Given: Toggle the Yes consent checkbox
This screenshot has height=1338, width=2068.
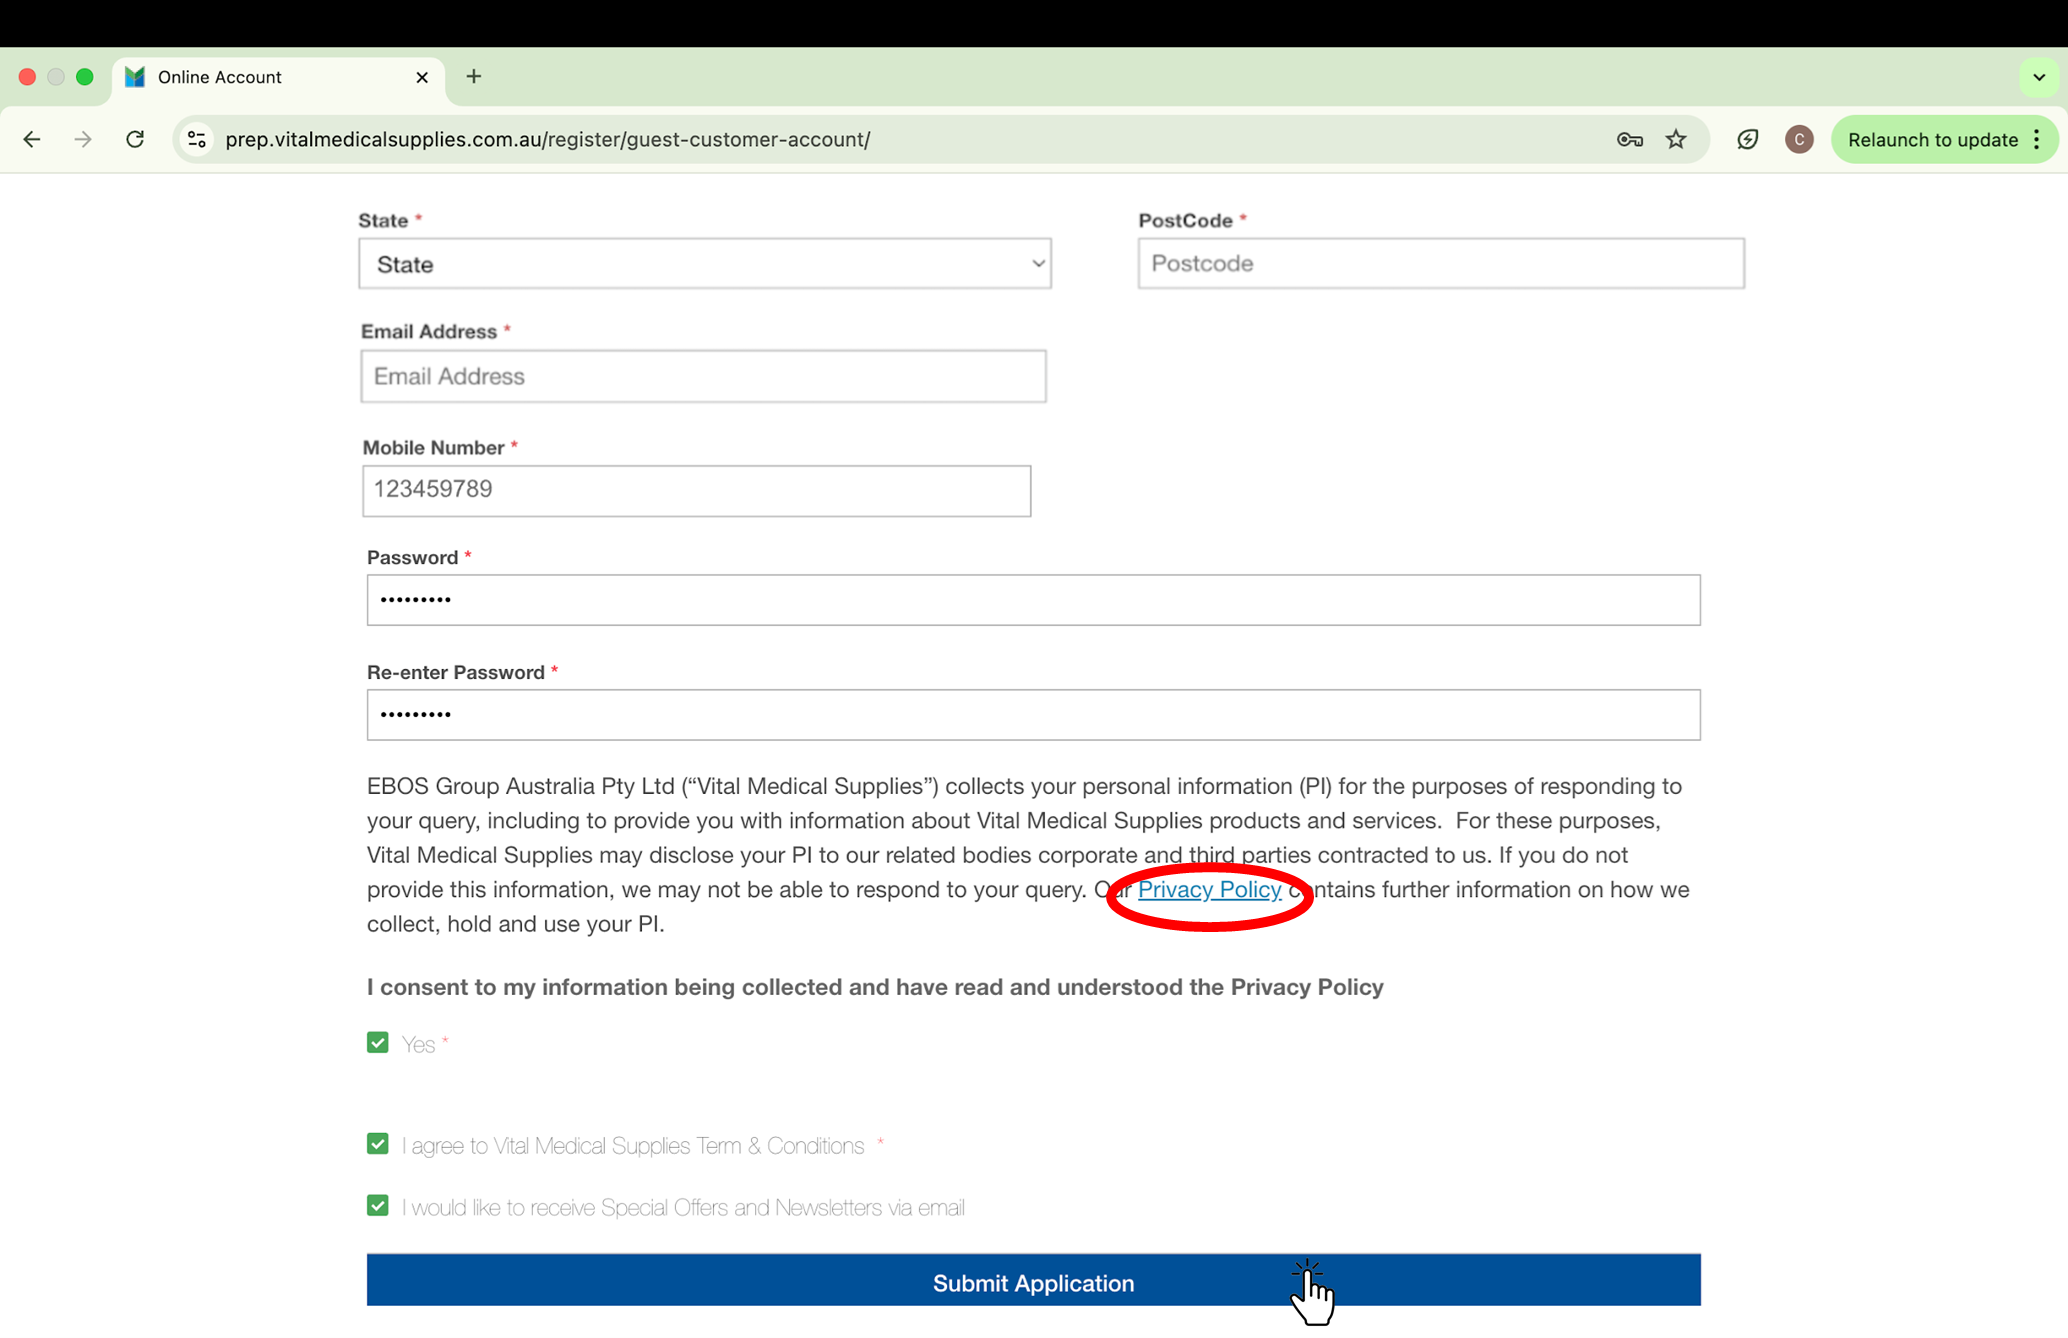Looking at the screenshot, I should point(377,1043).
